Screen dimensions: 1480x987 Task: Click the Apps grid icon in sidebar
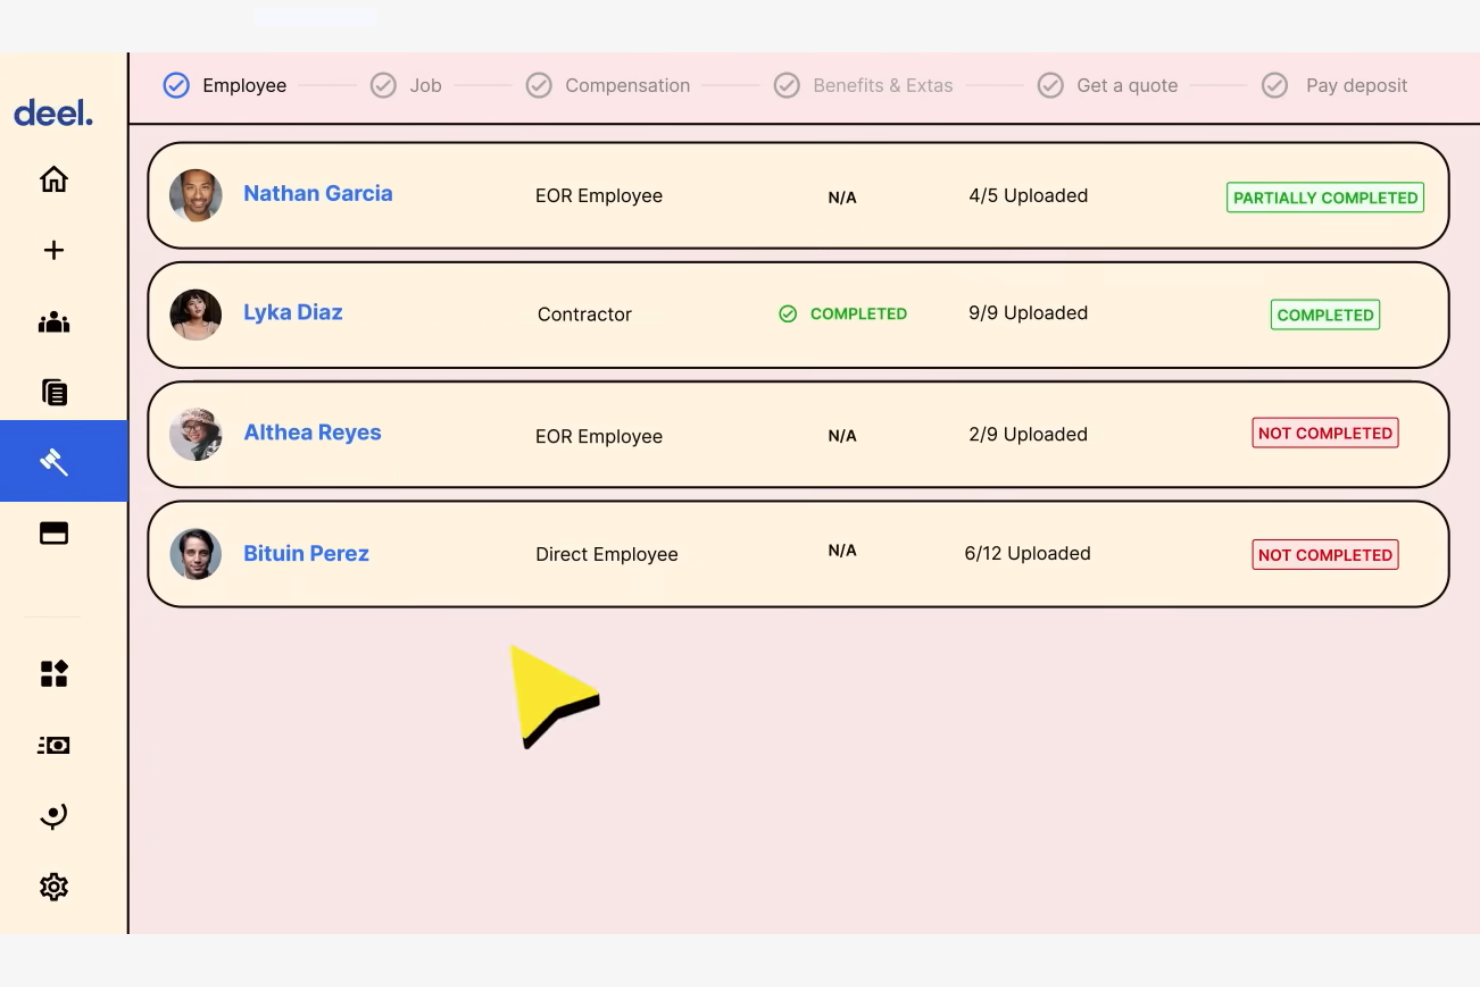[x=53, y=673]
